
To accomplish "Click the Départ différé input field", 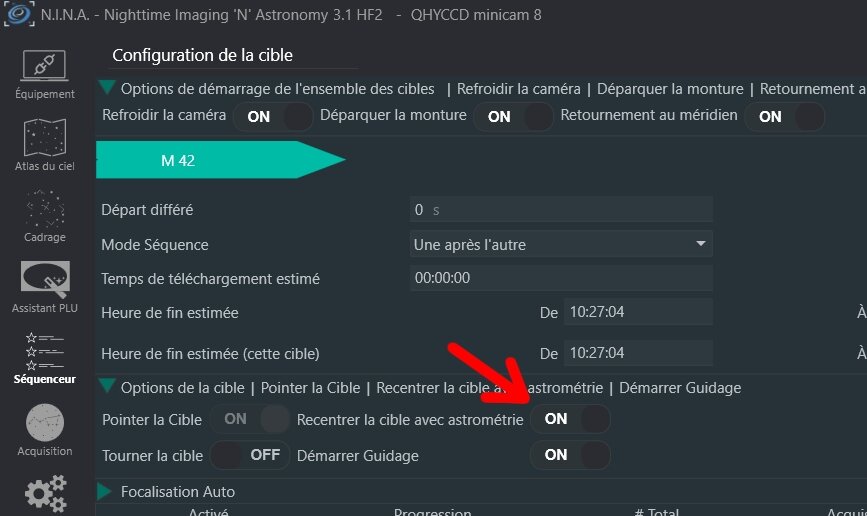I will 562,209.
